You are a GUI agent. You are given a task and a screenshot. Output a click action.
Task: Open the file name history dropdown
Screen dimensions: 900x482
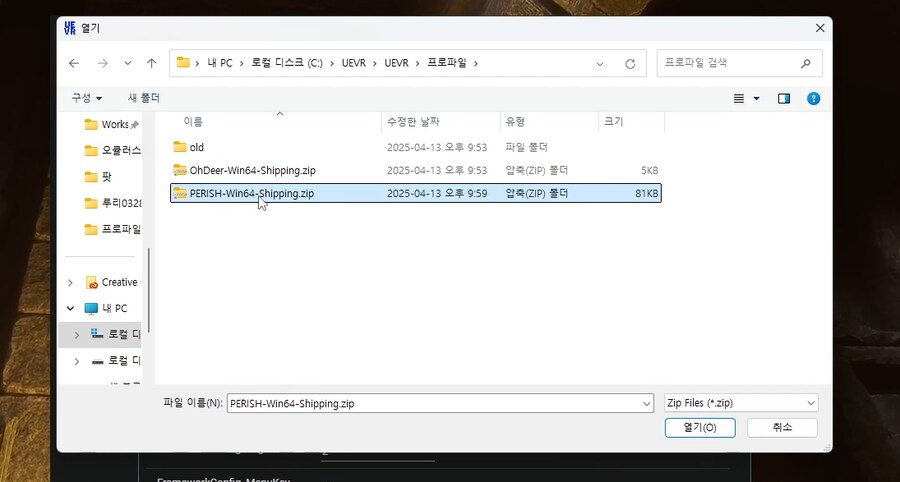pos(647,403)
